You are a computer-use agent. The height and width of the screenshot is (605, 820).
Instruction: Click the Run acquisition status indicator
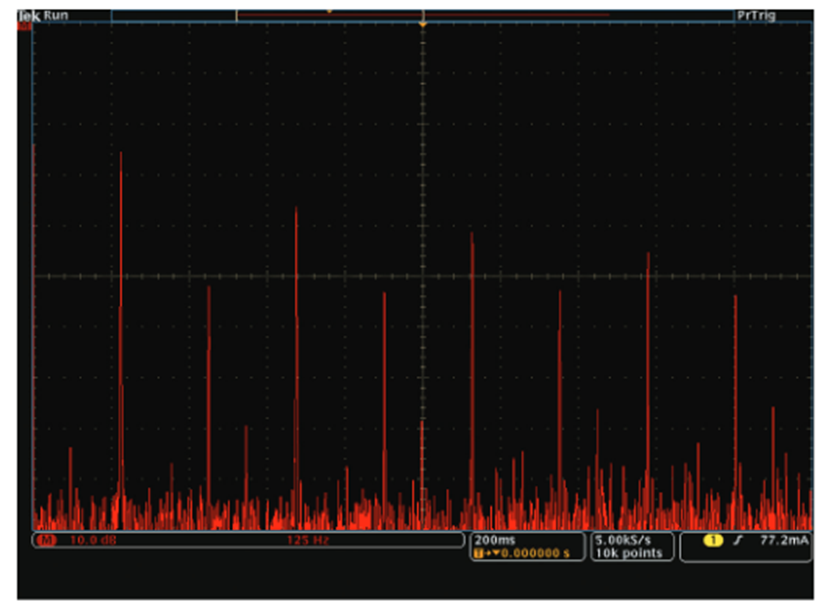coord(56,16)
